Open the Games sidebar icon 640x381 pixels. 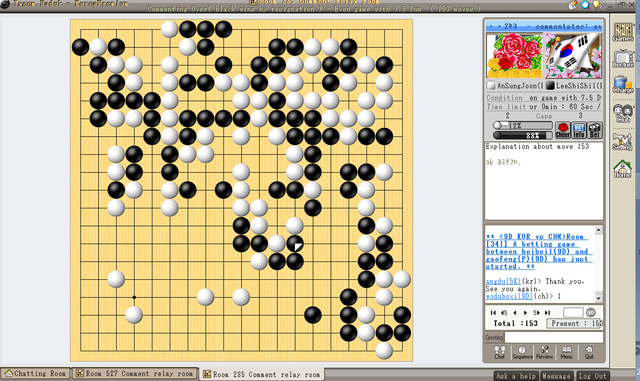623,31
